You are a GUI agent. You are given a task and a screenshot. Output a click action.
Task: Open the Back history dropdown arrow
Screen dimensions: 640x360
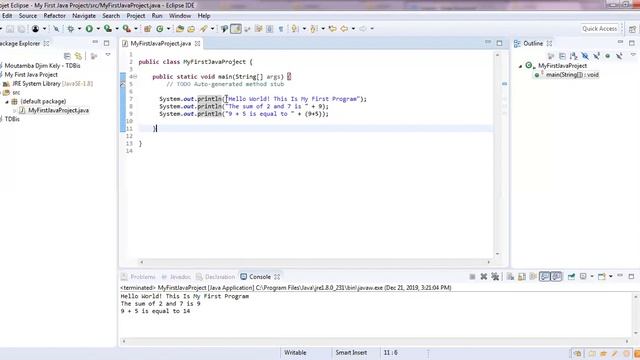(x=353, y=29)
